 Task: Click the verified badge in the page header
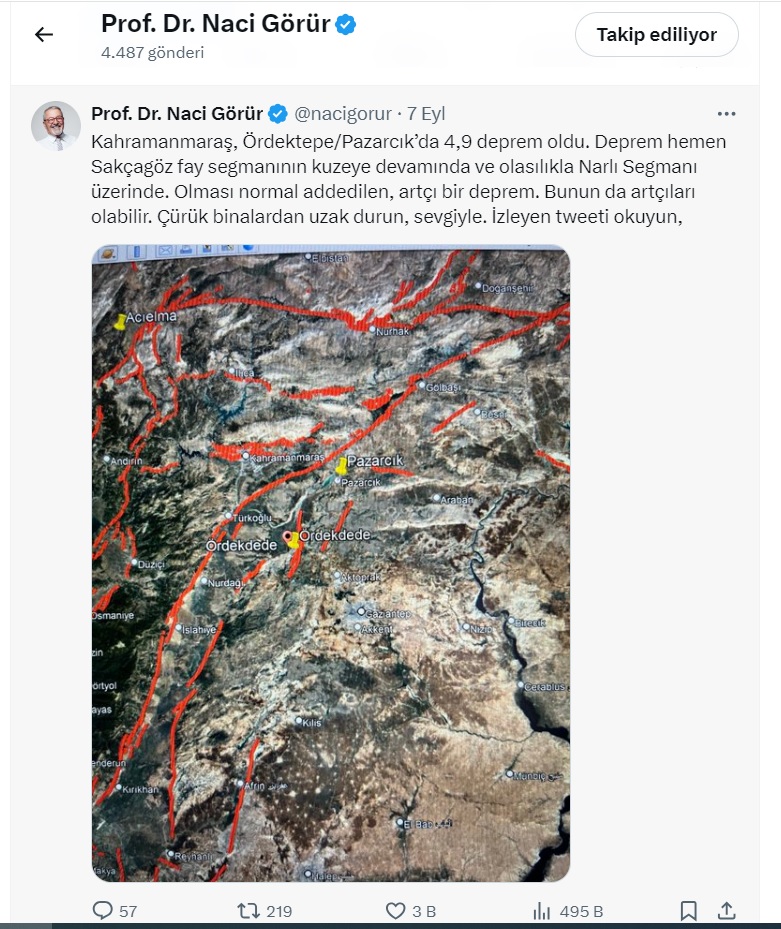[346, 24]
